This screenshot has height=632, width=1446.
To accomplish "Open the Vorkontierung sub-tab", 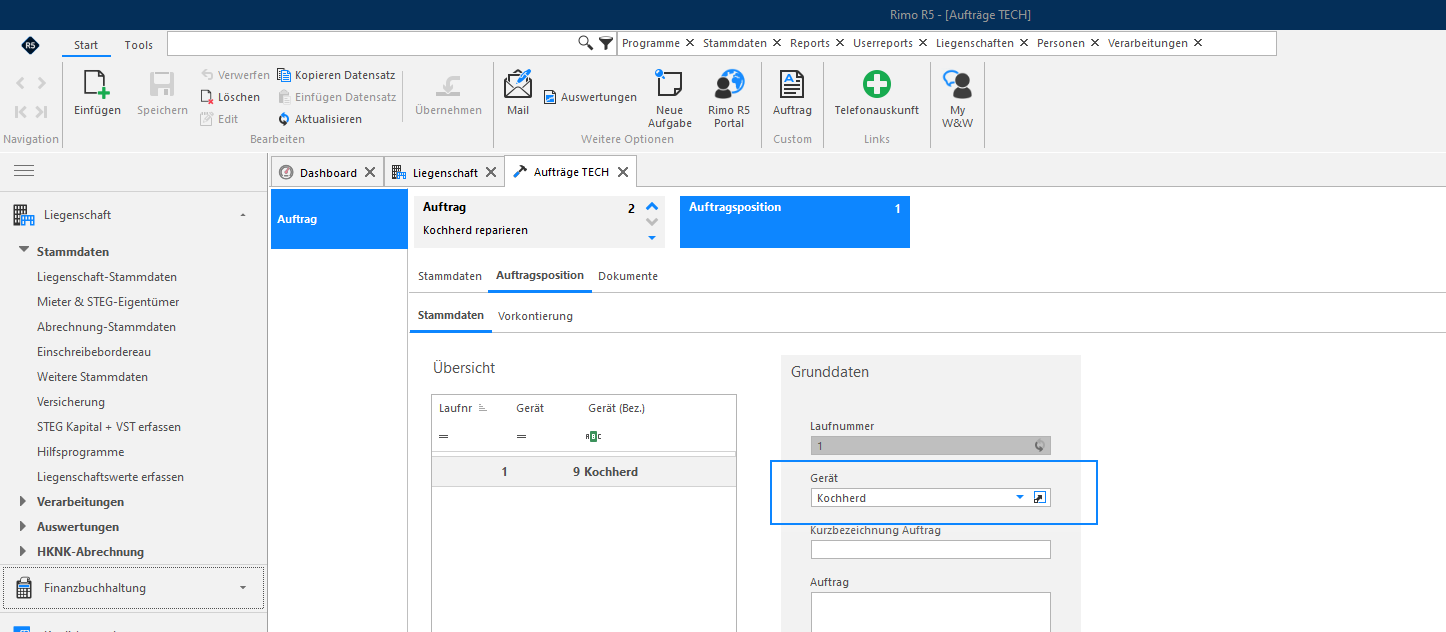I will (535, 316).
